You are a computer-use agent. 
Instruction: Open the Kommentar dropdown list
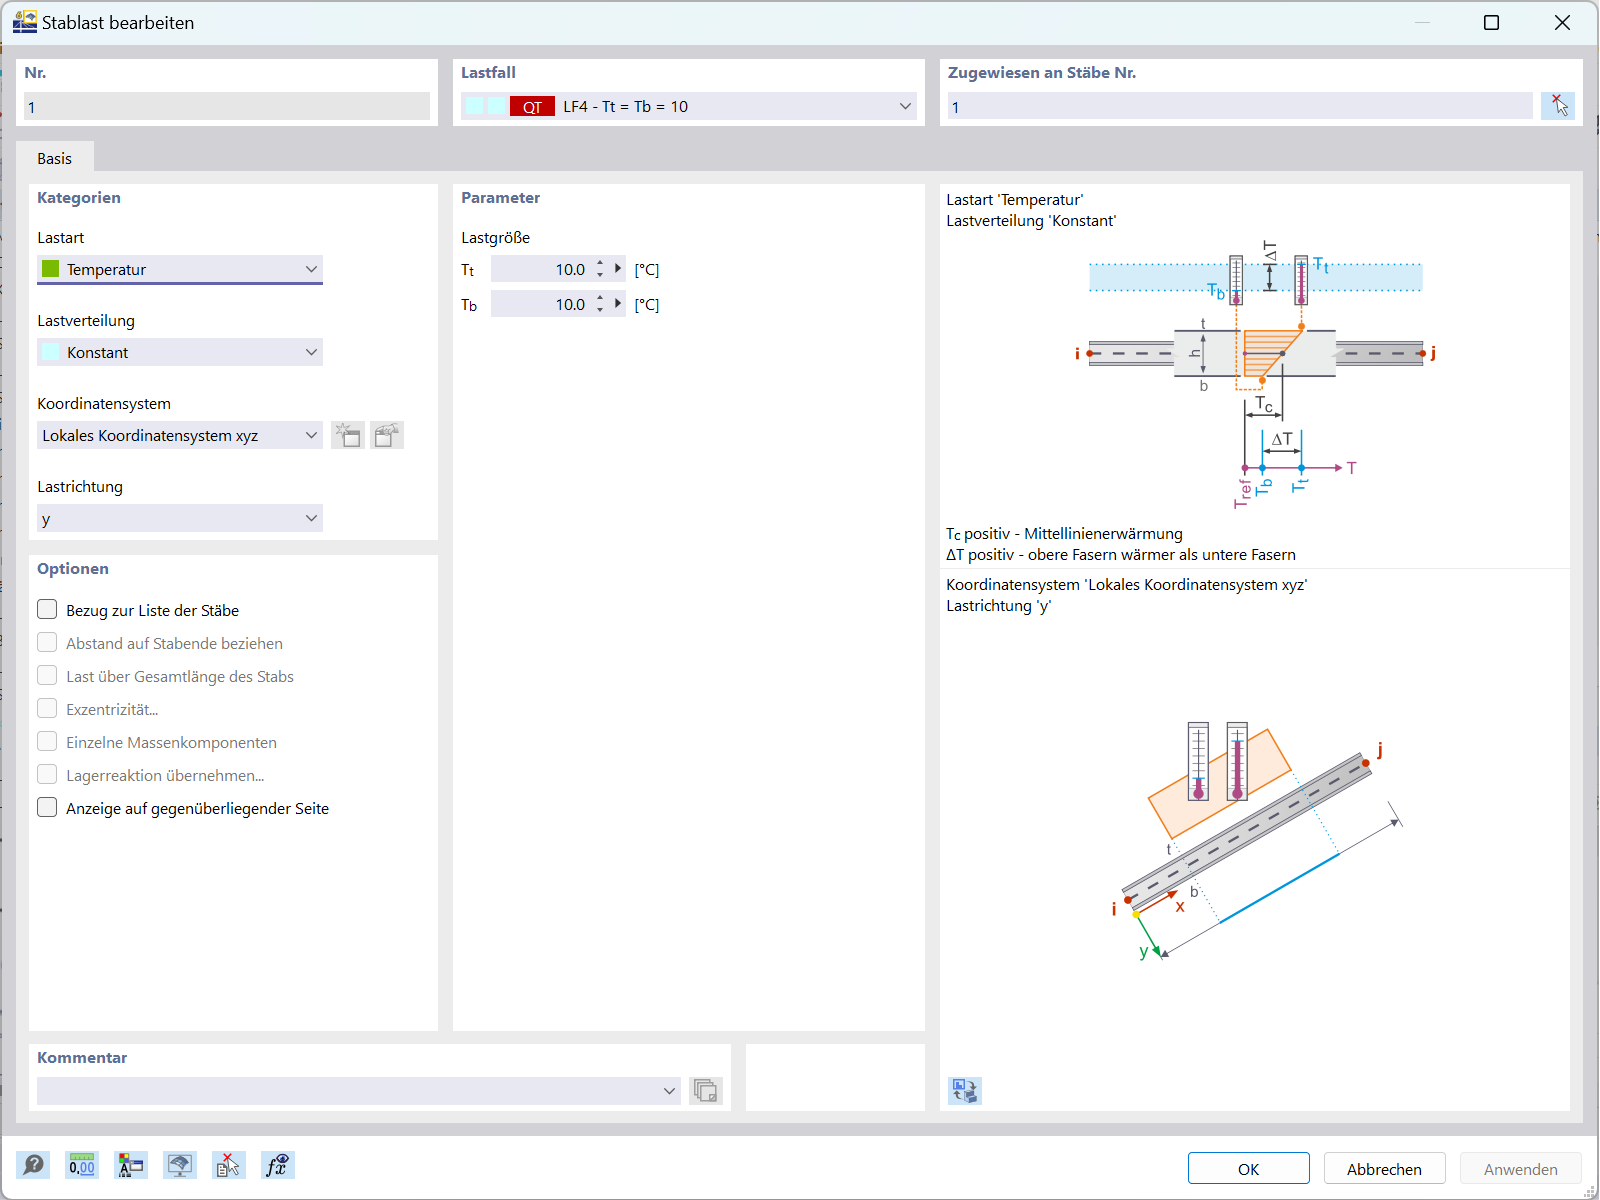coord(668,1091)
